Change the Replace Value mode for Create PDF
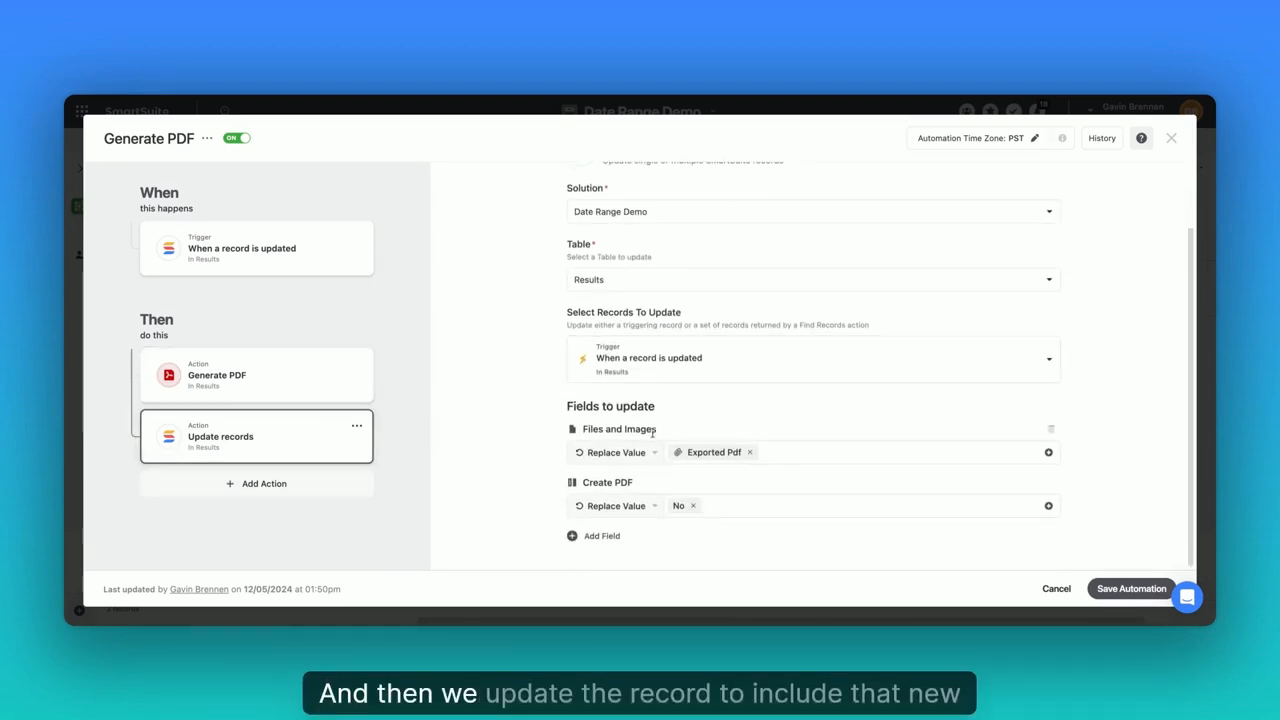 pyautogui.click(x=616, y=506)
